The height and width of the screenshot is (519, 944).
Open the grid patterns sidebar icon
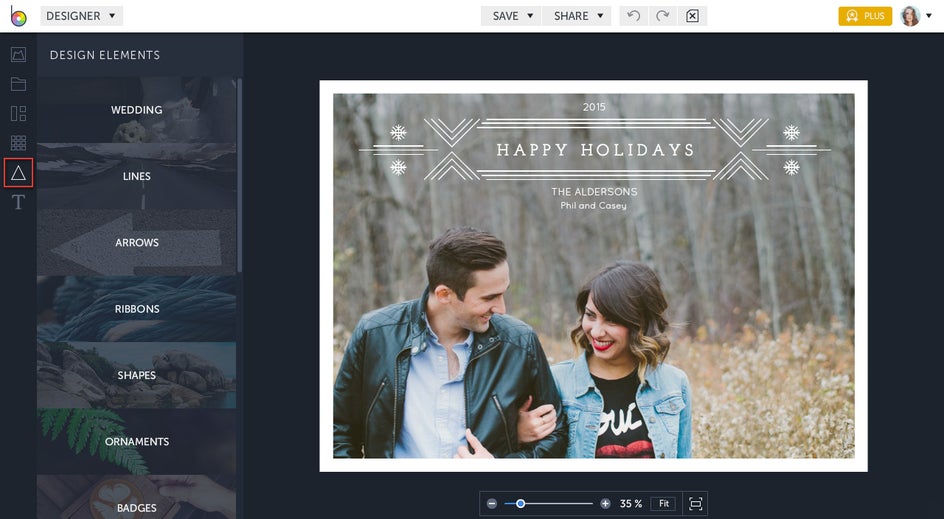(18, 143)
